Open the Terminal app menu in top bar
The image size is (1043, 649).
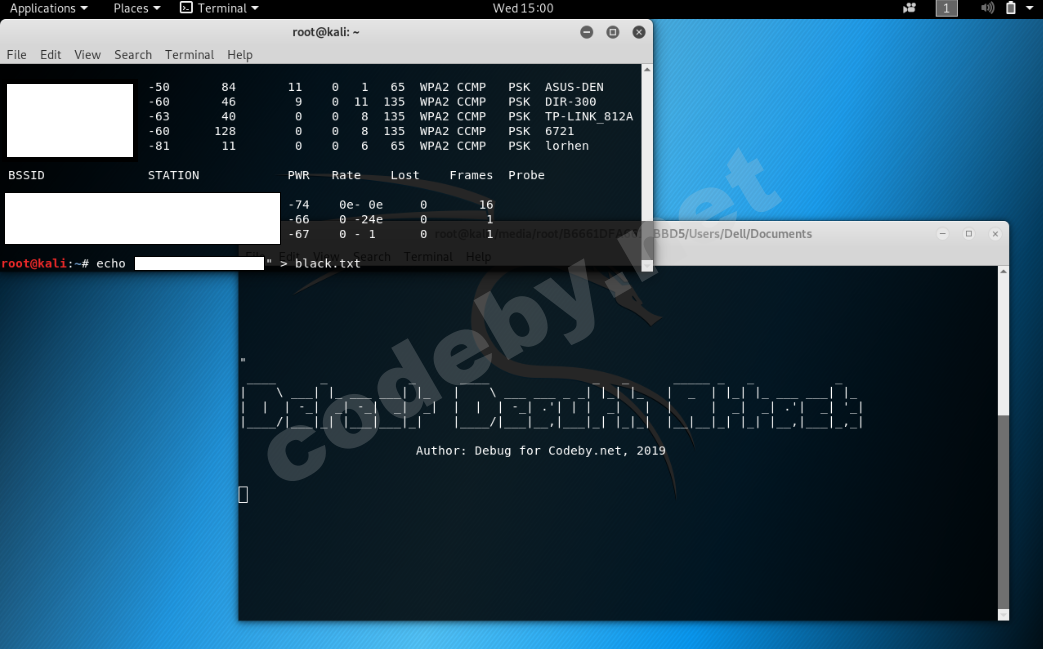(x=219, y=8)
